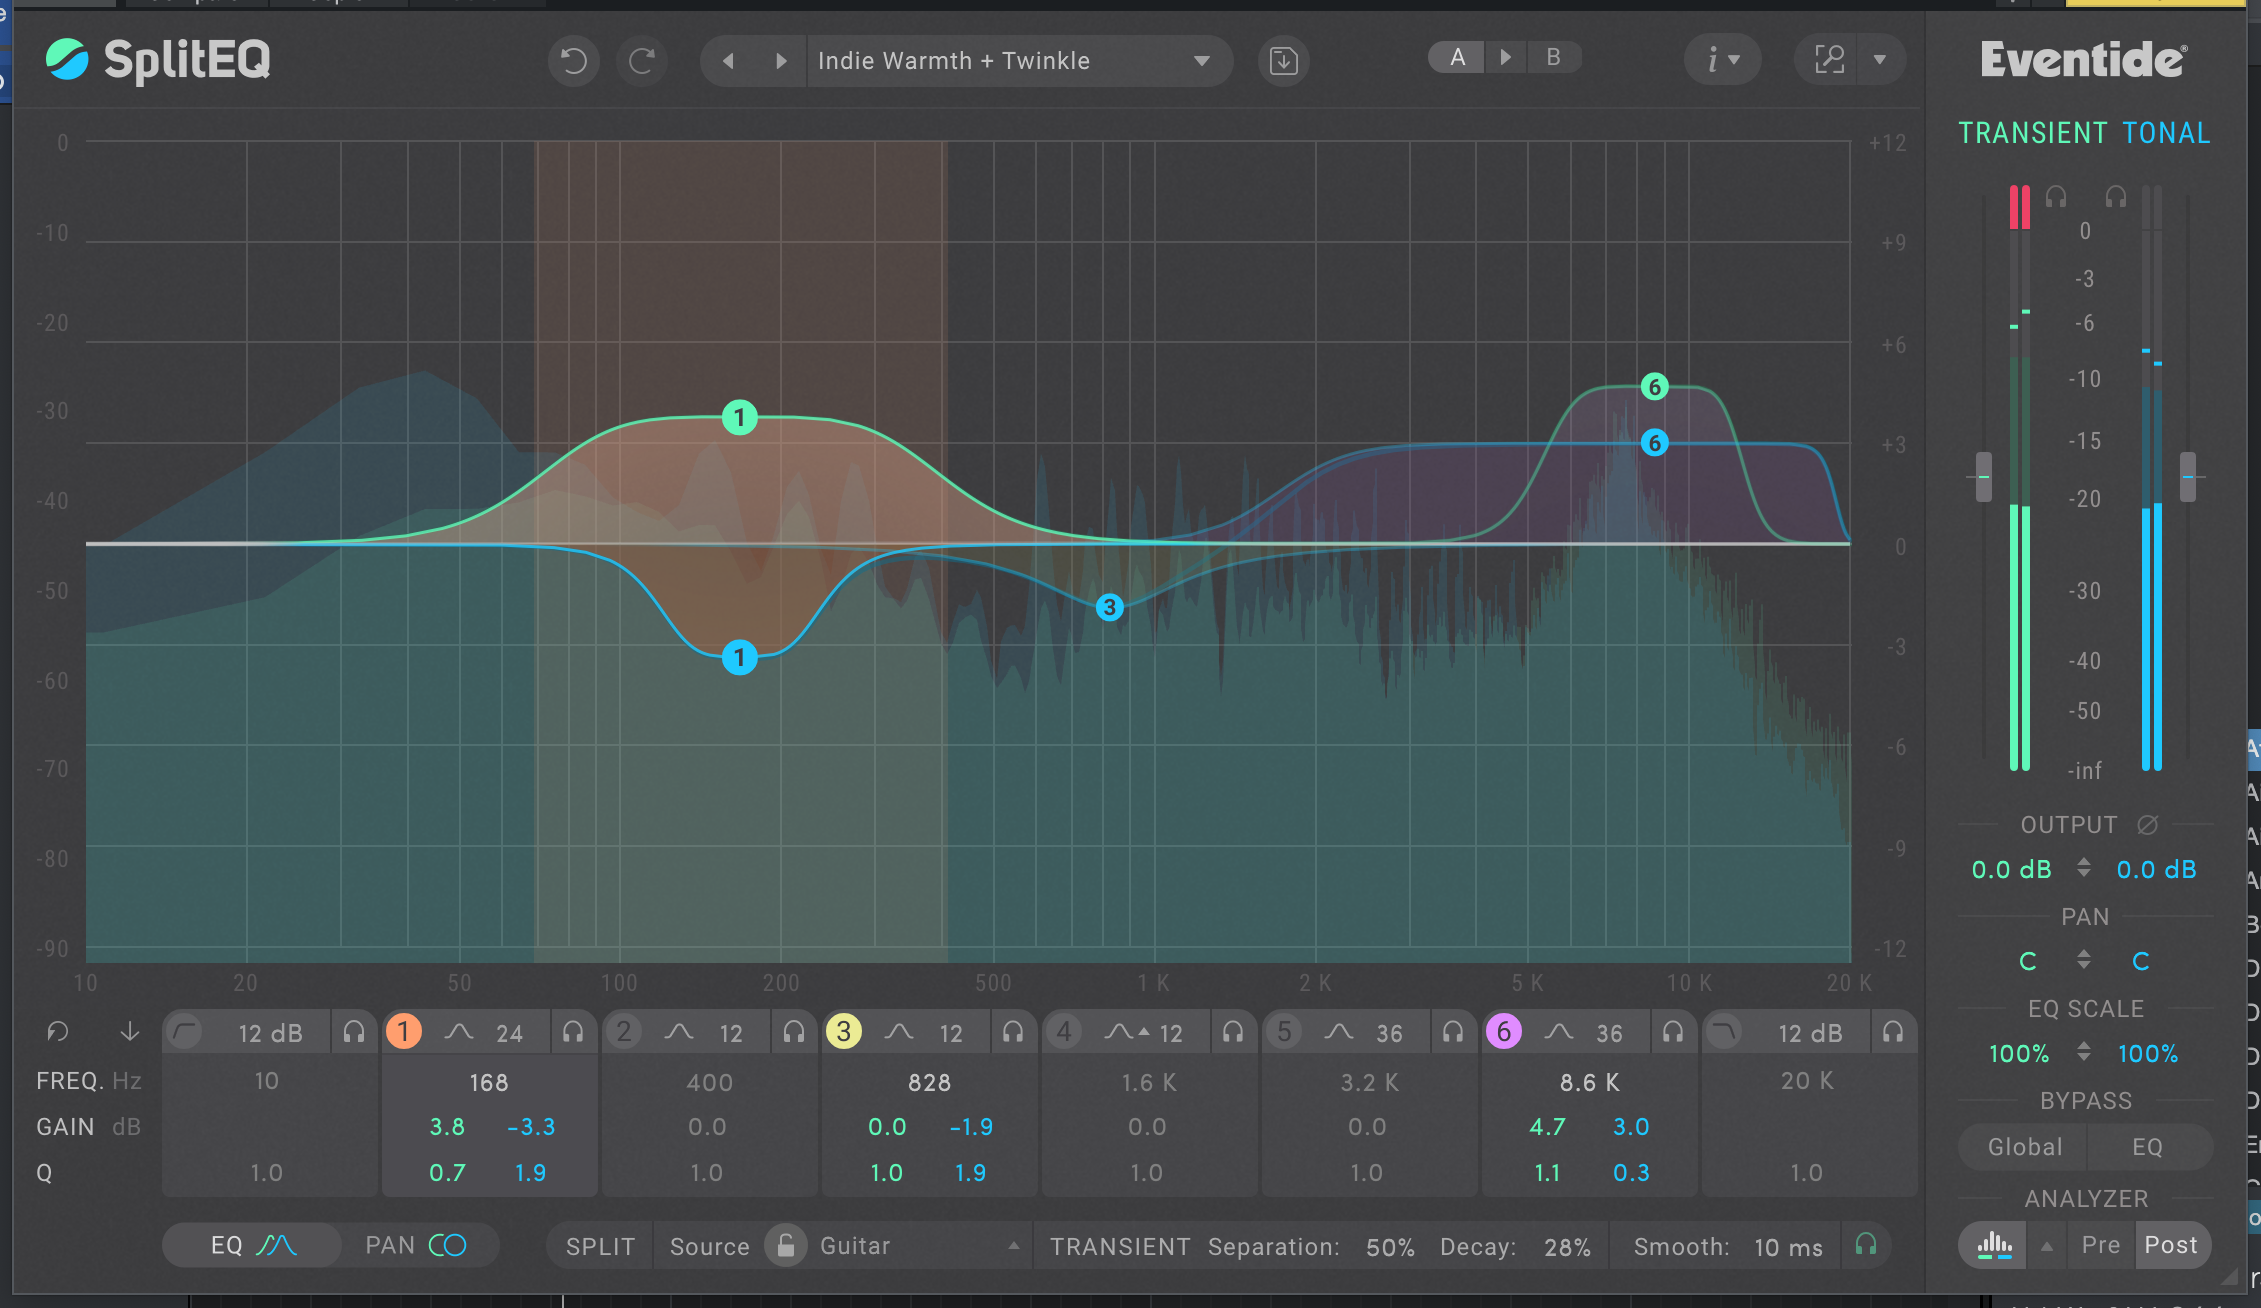Solo band 1 with headphone icon

[x=573, y=1032]
